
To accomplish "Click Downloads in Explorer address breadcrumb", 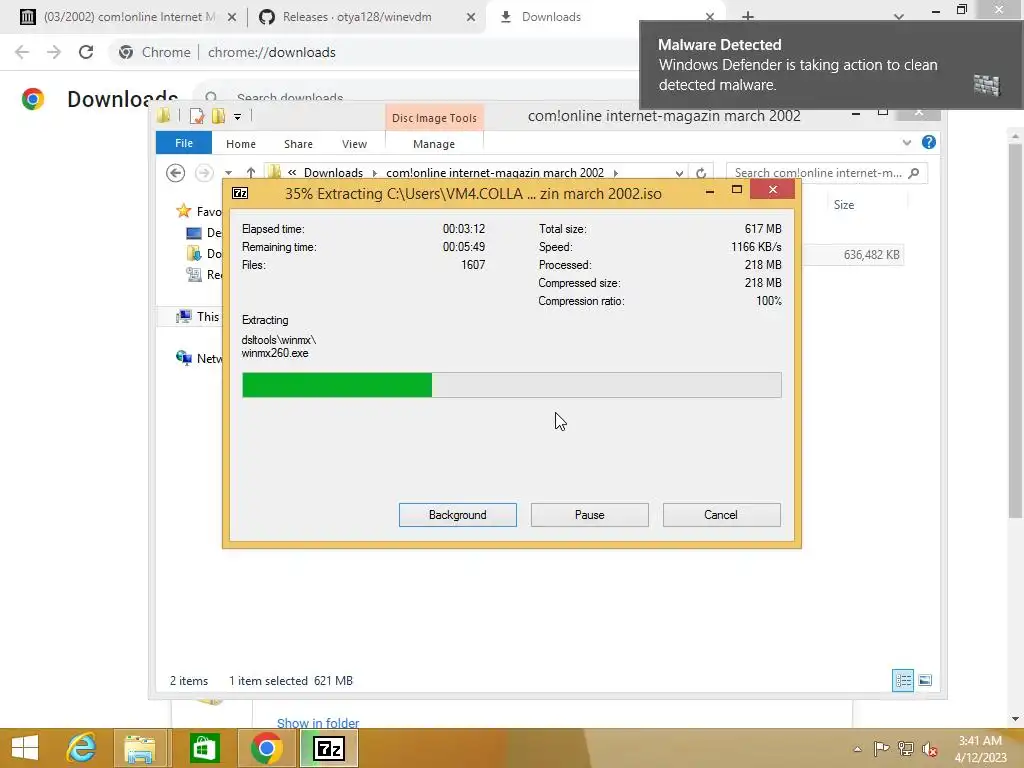I will pyautogui.click(x=333, y=172).
